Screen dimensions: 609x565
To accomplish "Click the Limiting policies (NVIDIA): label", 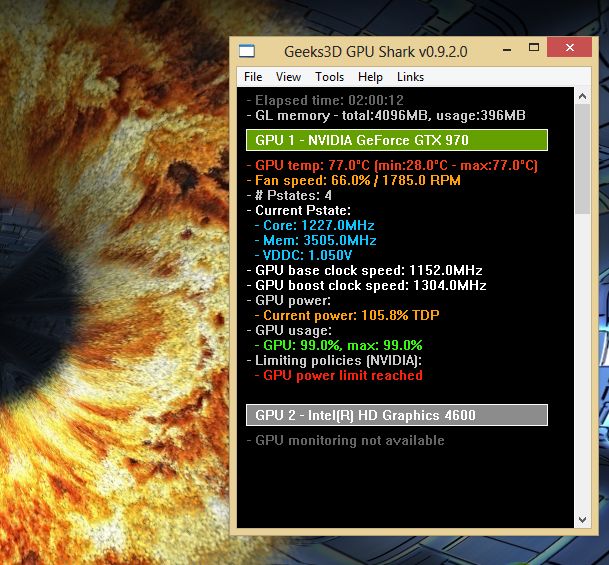I will pyautogui.click(x=334, y=360).
